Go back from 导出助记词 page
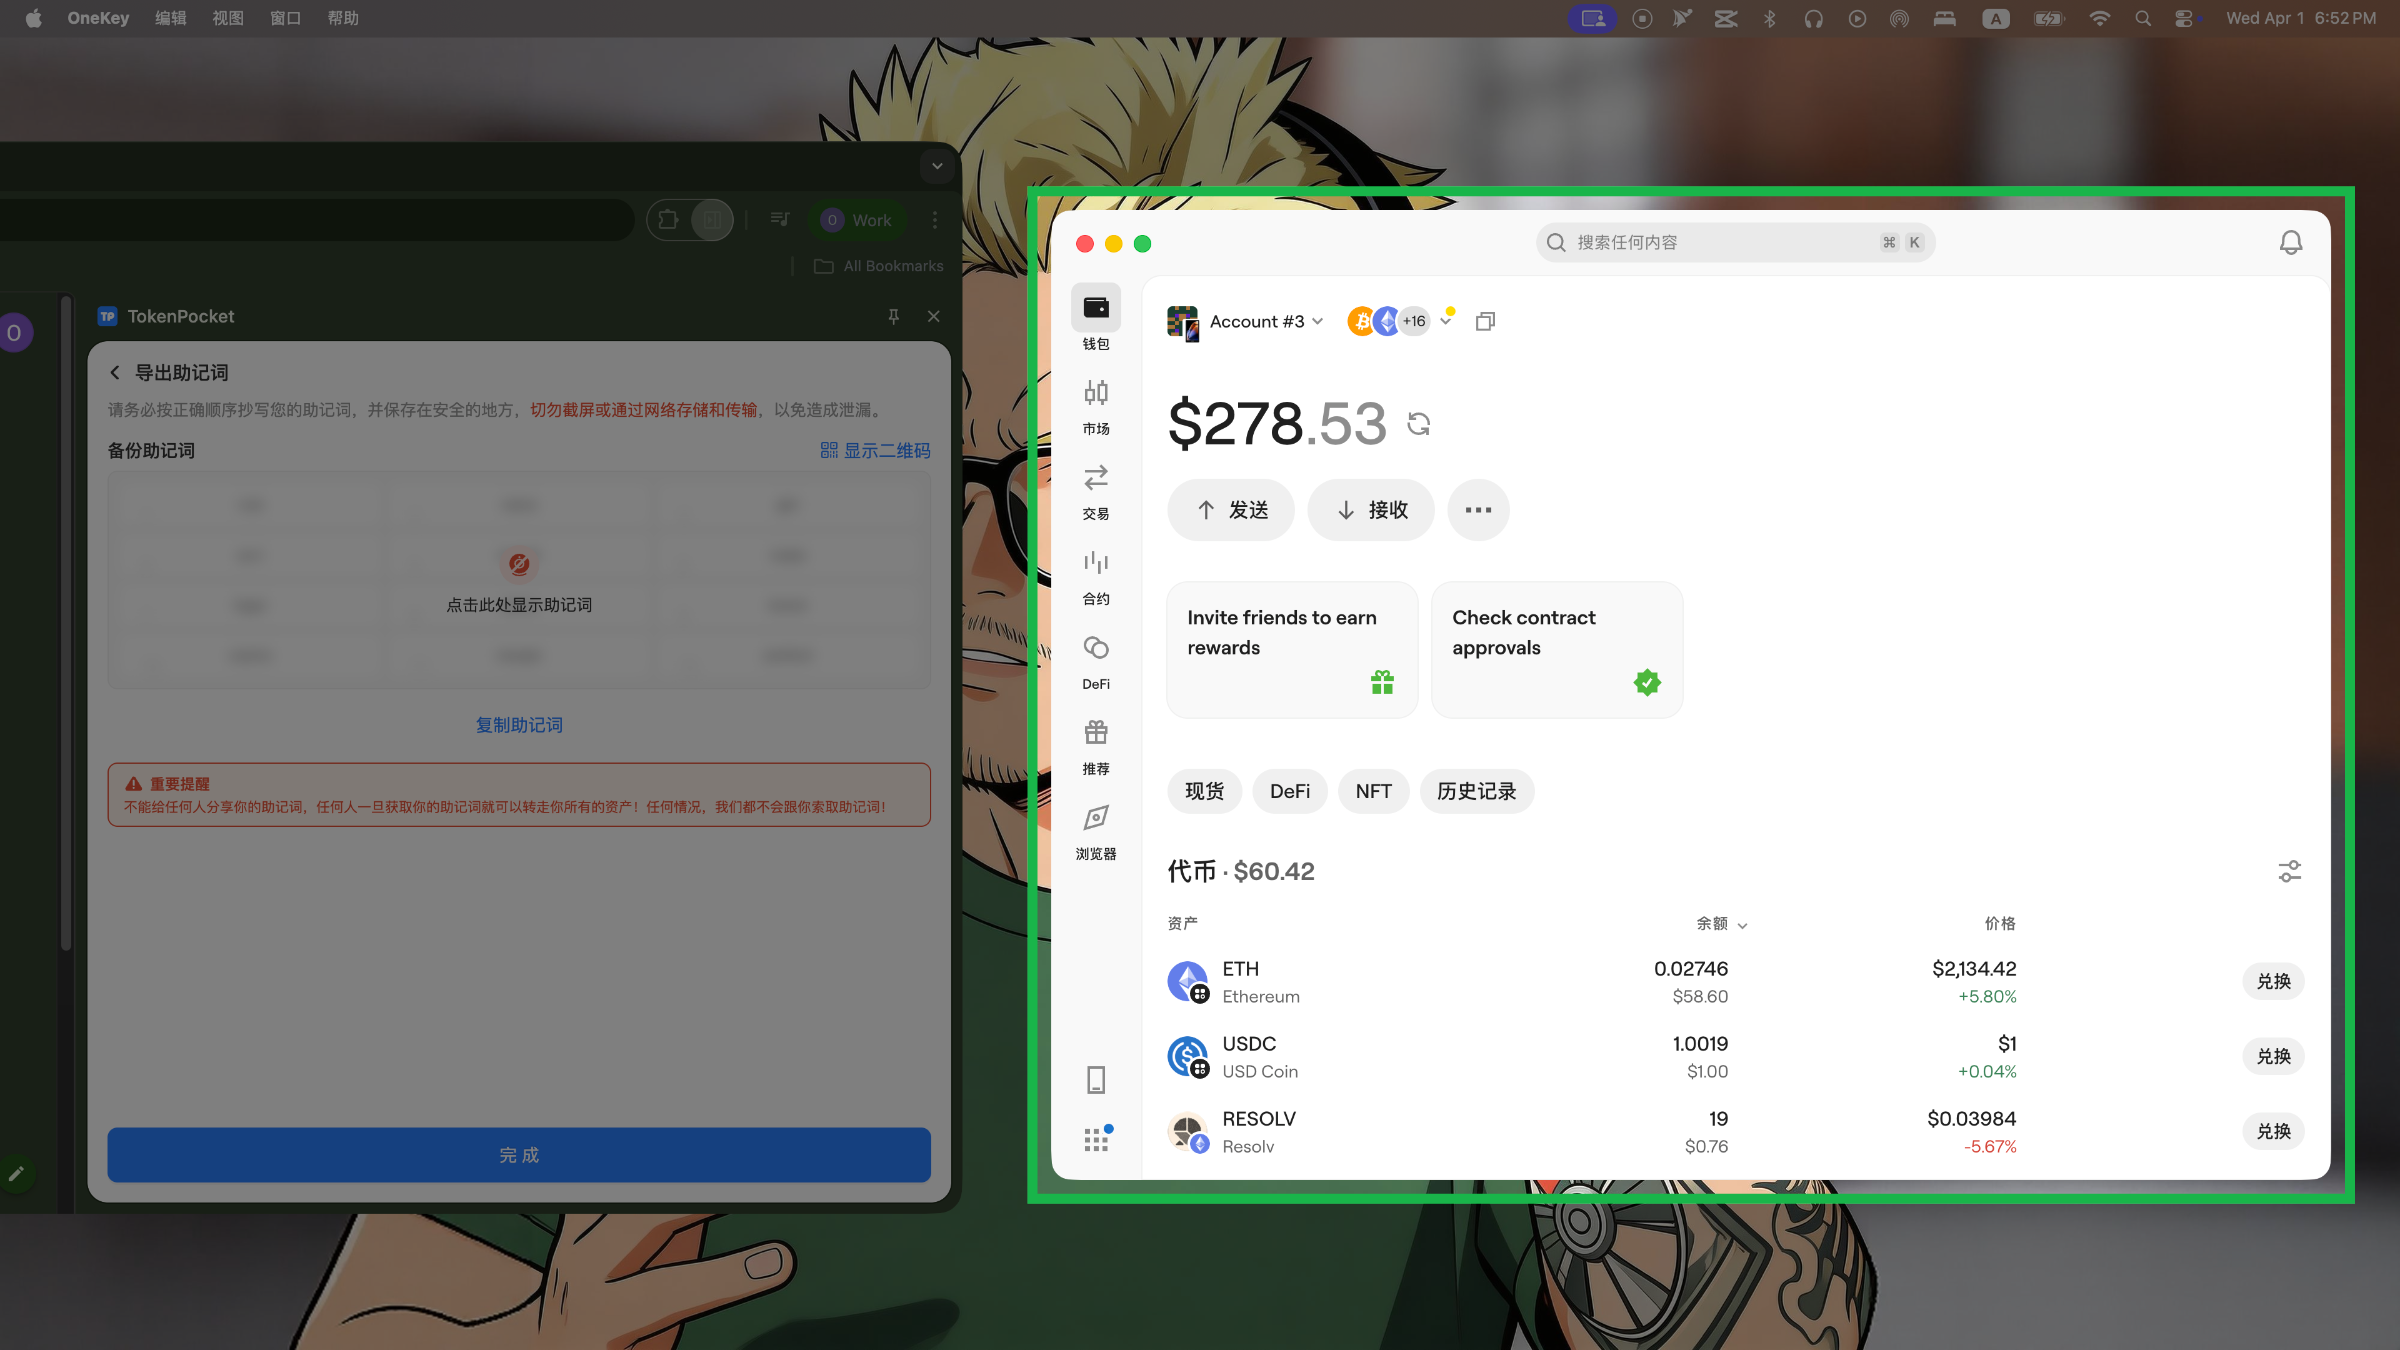The image size is (2400, 1350). [x=115, y=372]
